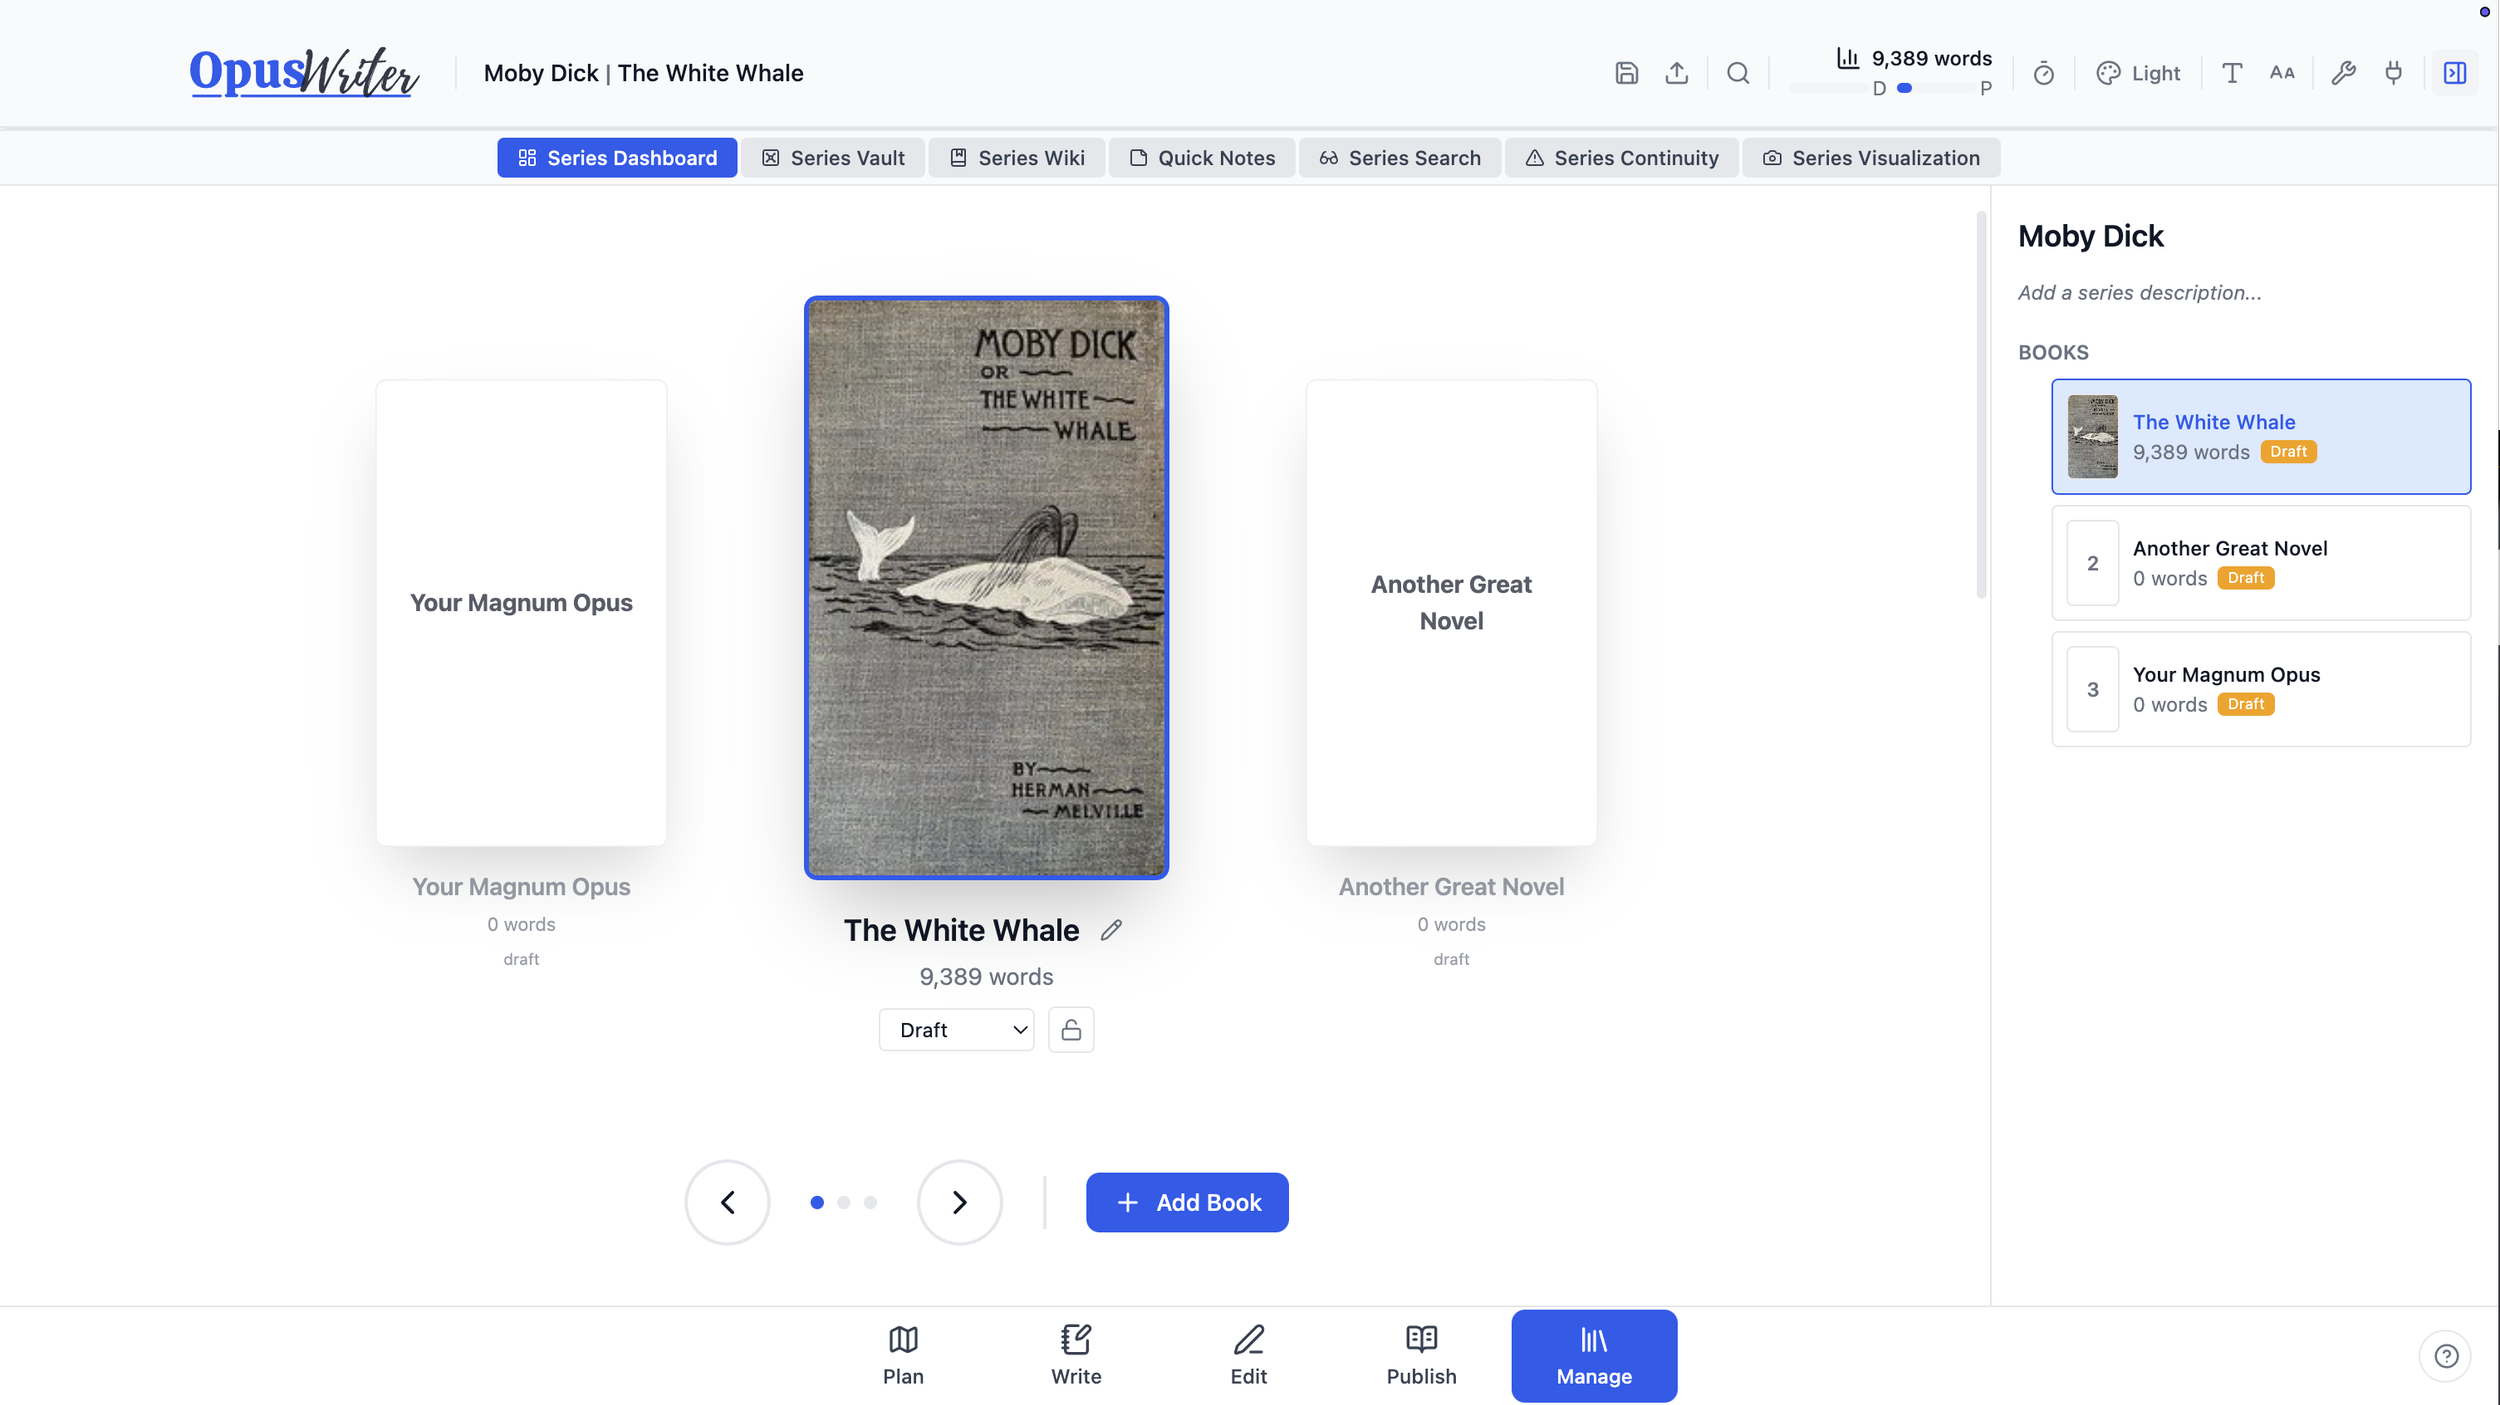This screenshot has width=2500, height=1405.
Task: Open the writing timer icon
Action: (2044, 73)
